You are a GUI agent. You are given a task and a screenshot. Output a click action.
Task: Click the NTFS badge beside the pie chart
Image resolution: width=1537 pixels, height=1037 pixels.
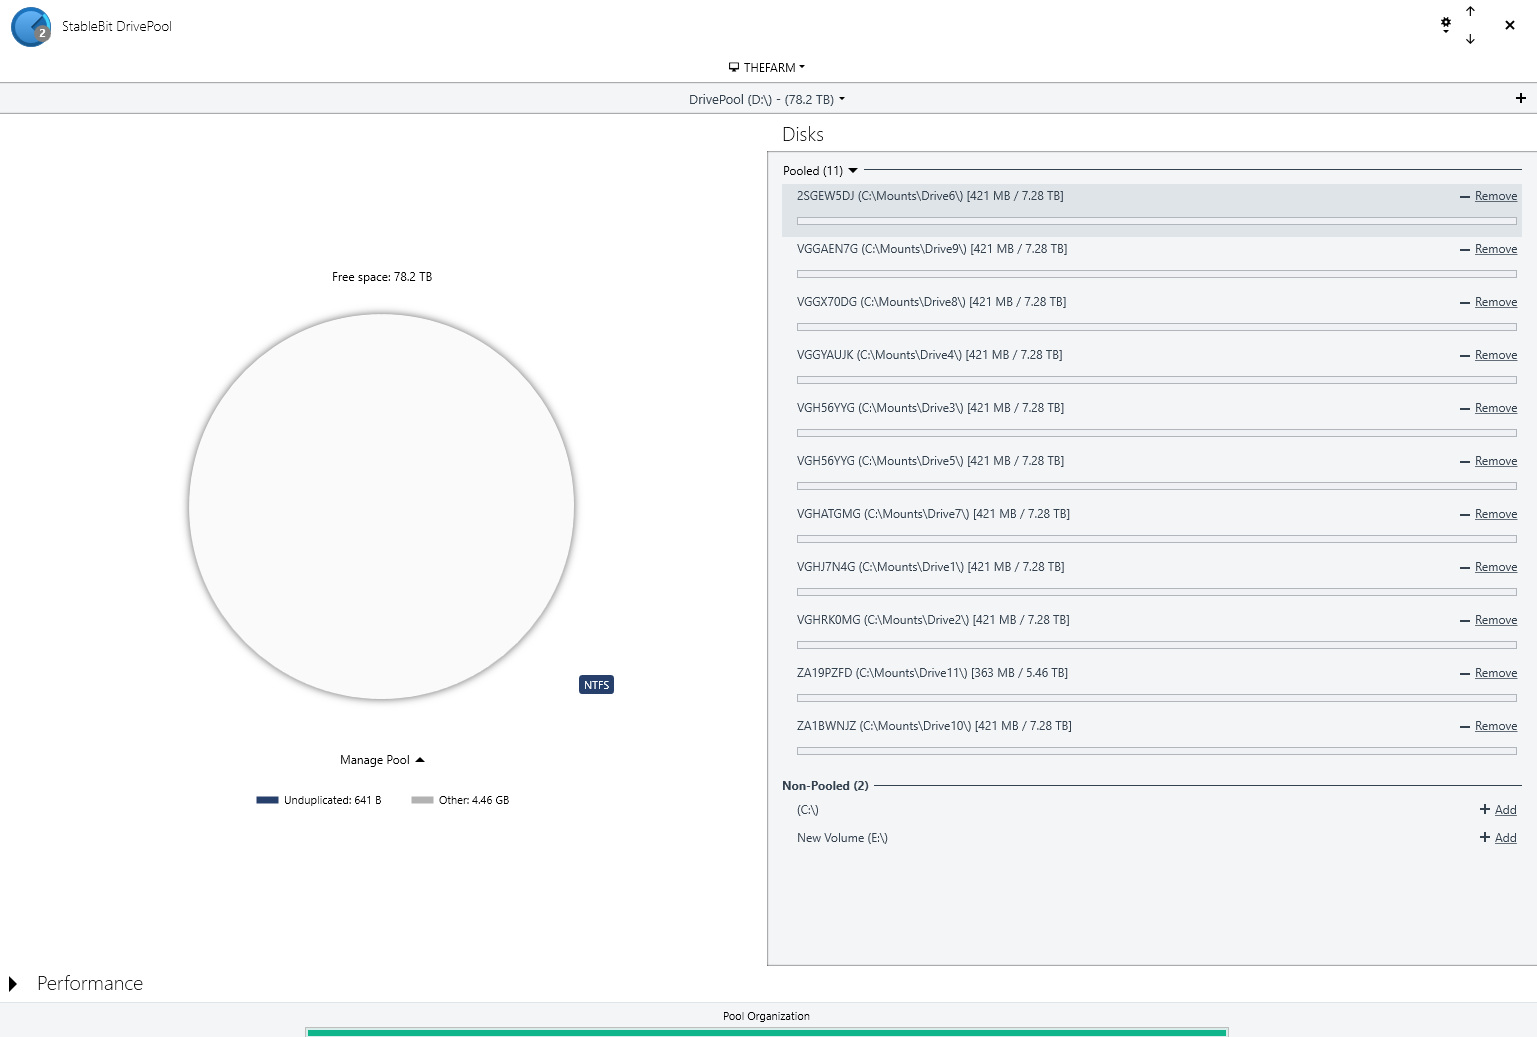point(596,685)
